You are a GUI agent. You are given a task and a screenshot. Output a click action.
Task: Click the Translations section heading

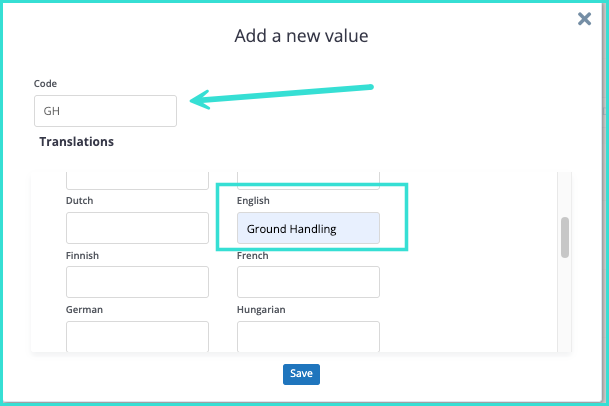(76, 142)
